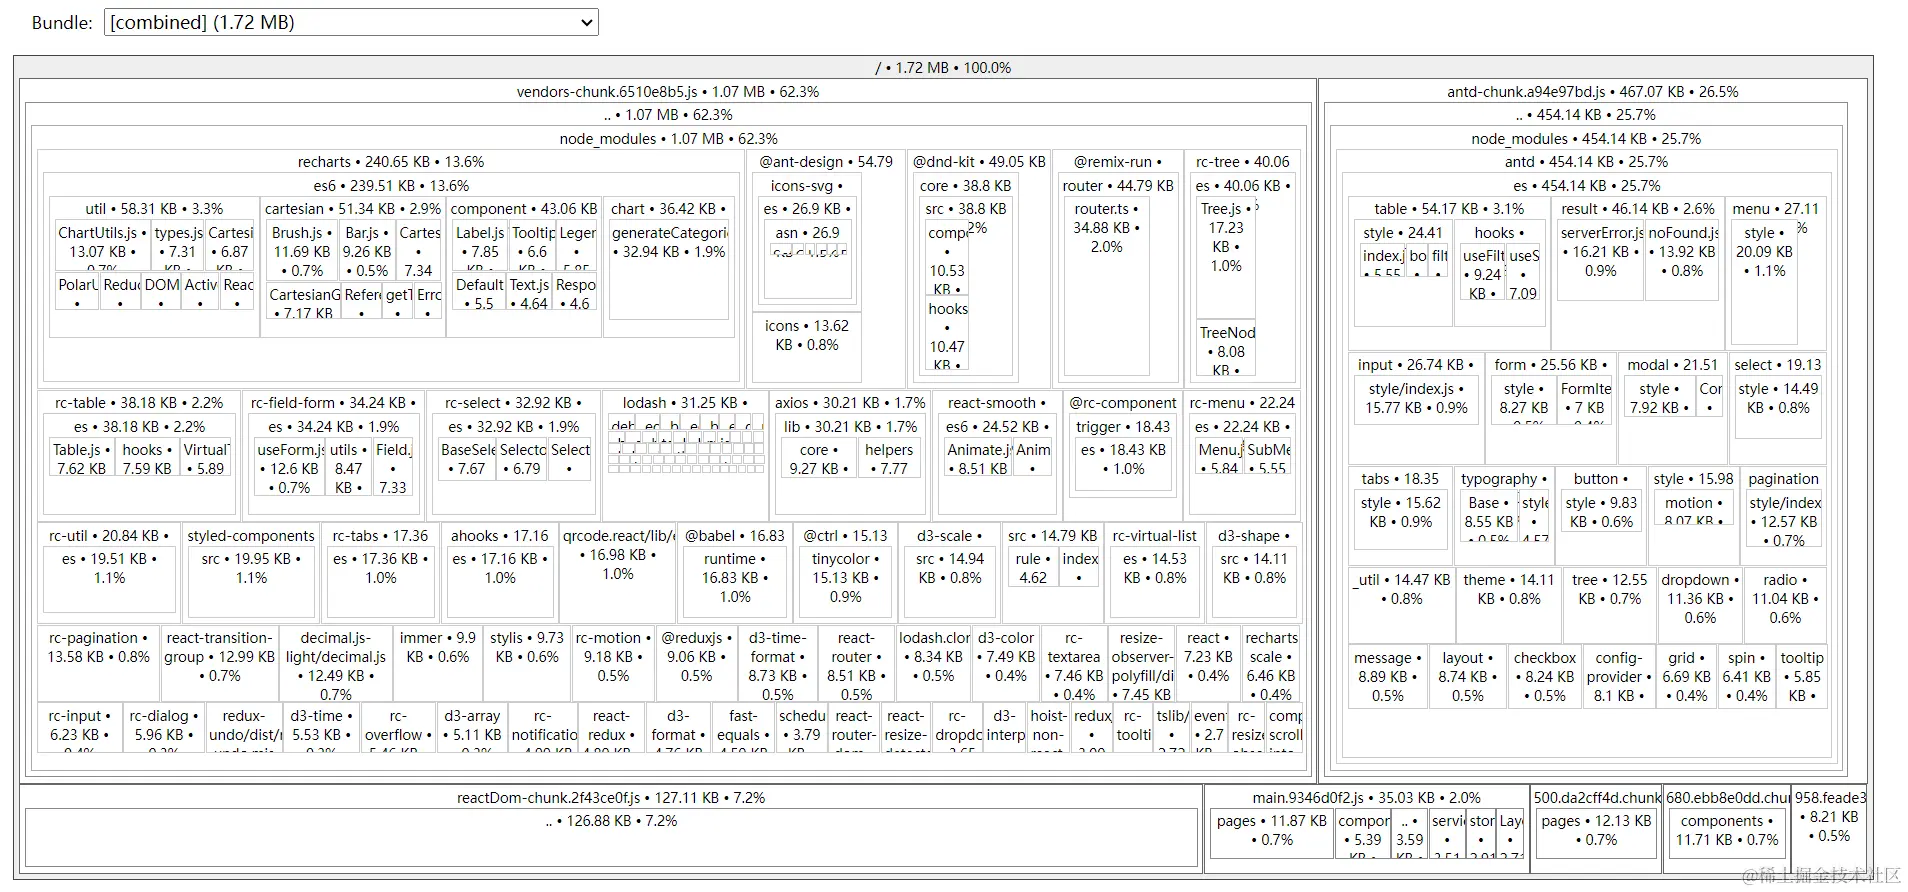The height and width of the screenshot is (892, 1908).
Task: Click the icons 13.62 KB cell
Action: point(807,345)
